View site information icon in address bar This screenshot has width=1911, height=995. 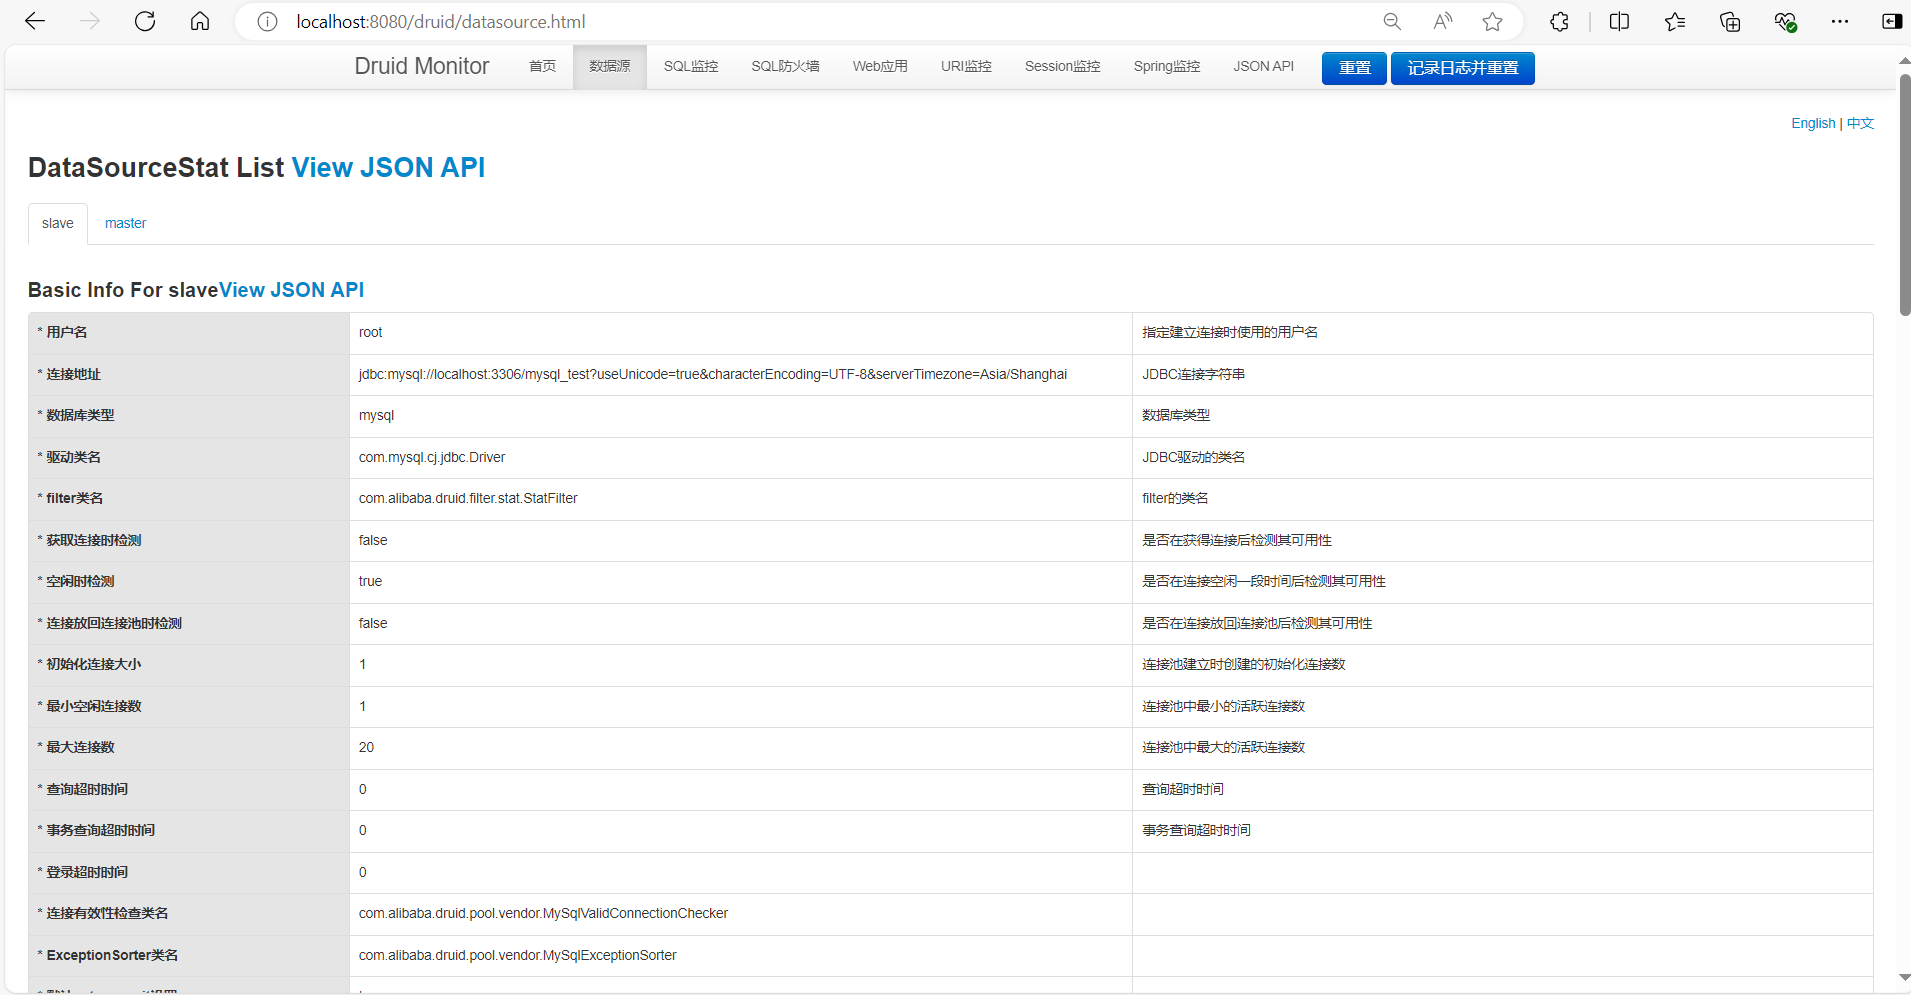pos(267,21)
